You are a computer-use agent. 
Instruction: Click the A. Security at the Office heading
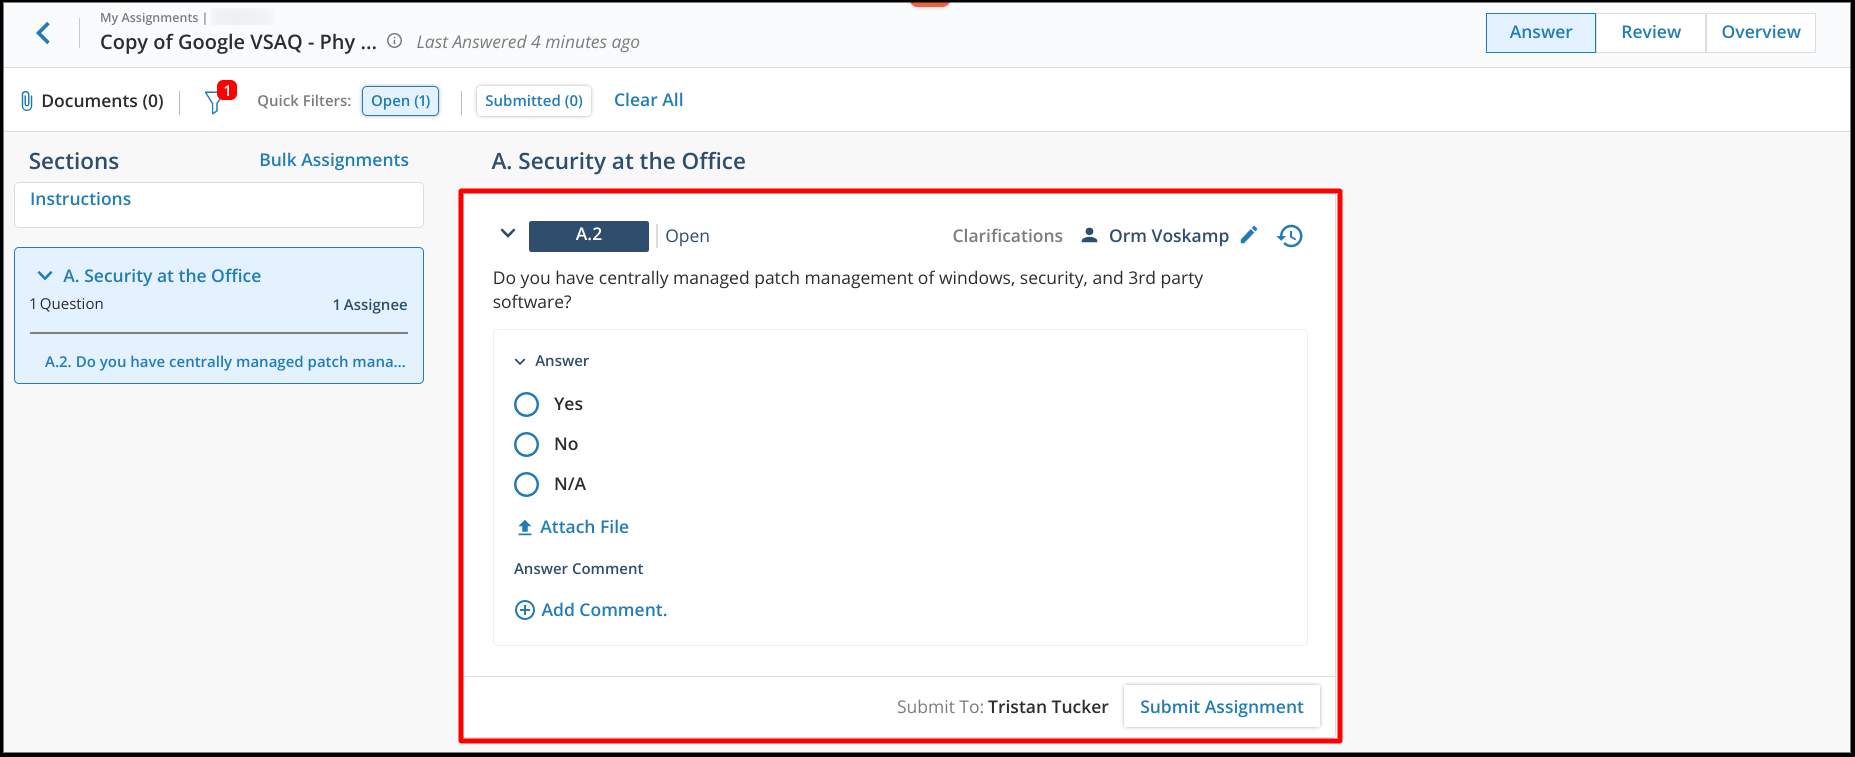coord(619,161)
